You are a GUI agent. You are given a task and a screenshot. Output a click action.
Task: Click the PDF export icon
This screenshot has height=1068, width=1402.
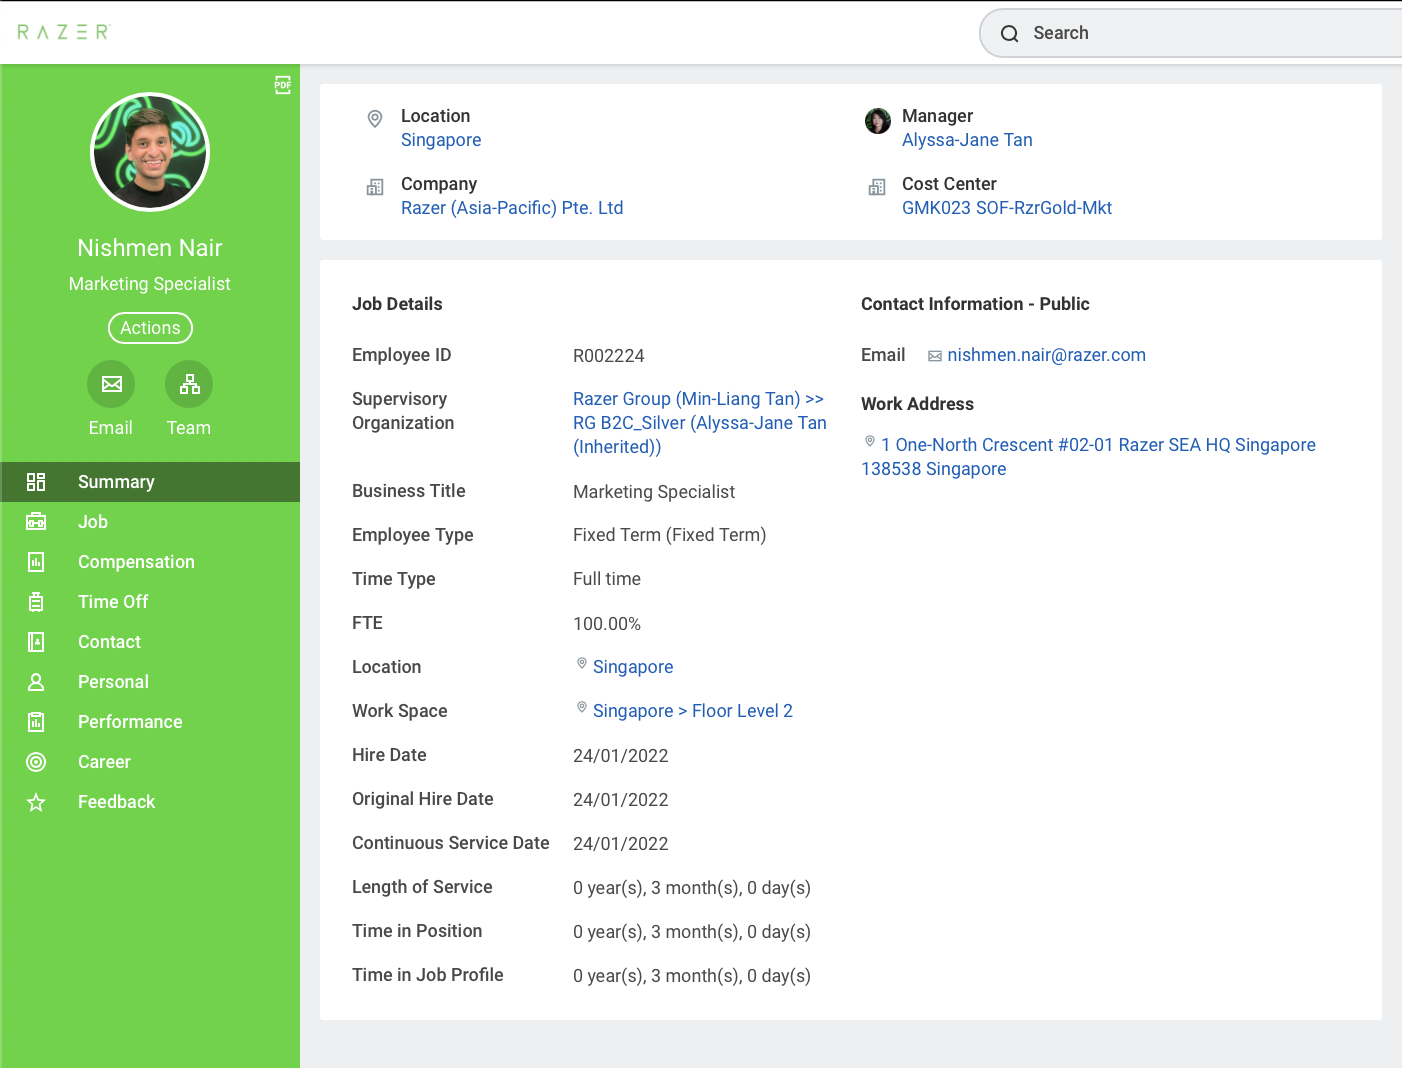283,85
